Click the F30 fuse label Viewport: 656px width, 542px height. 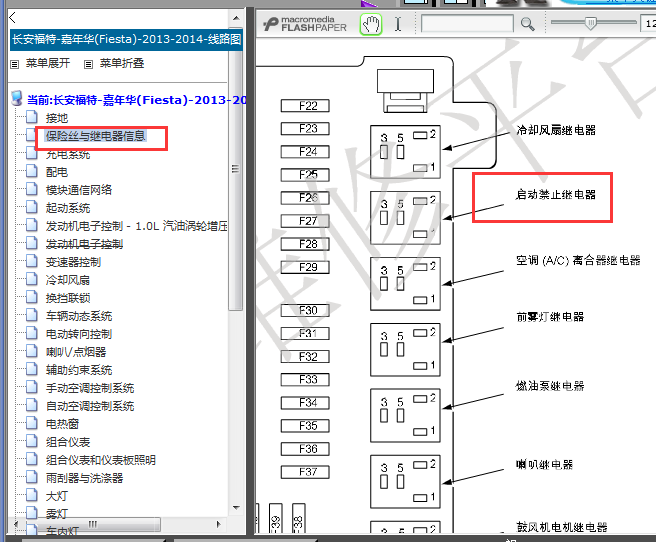click(305, 310)
